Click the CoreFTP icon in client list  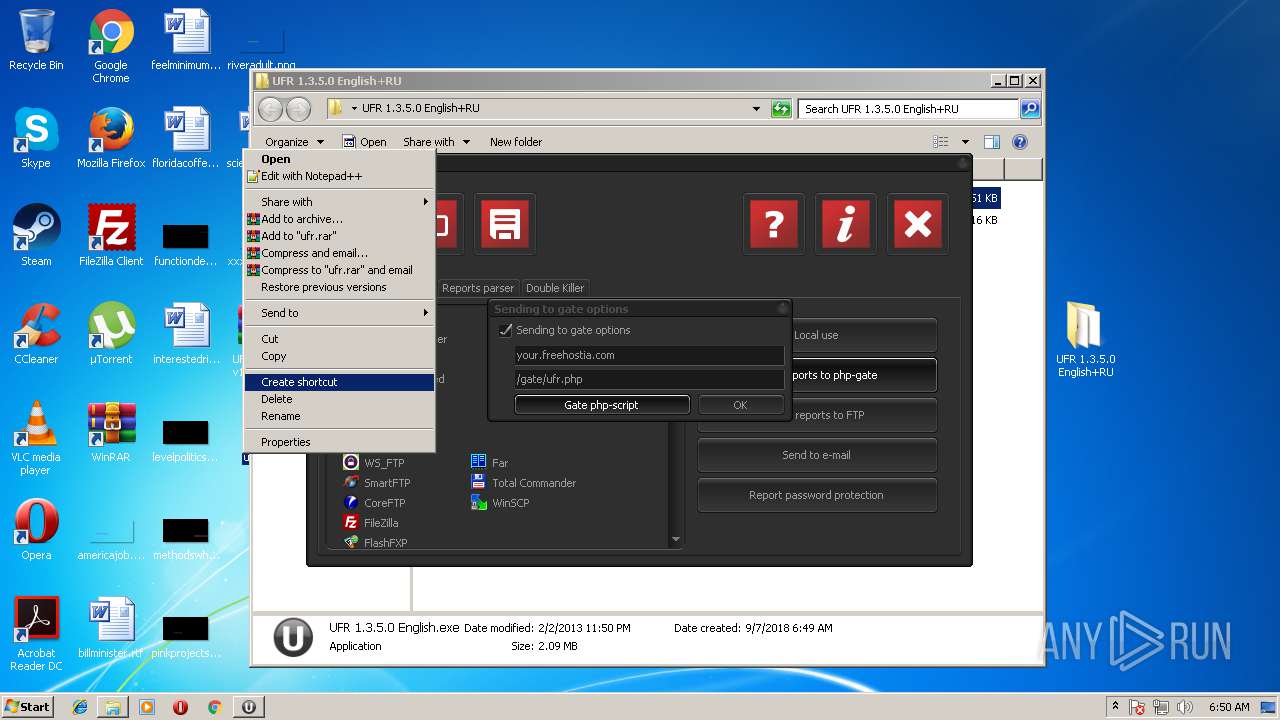coord(351,502)
